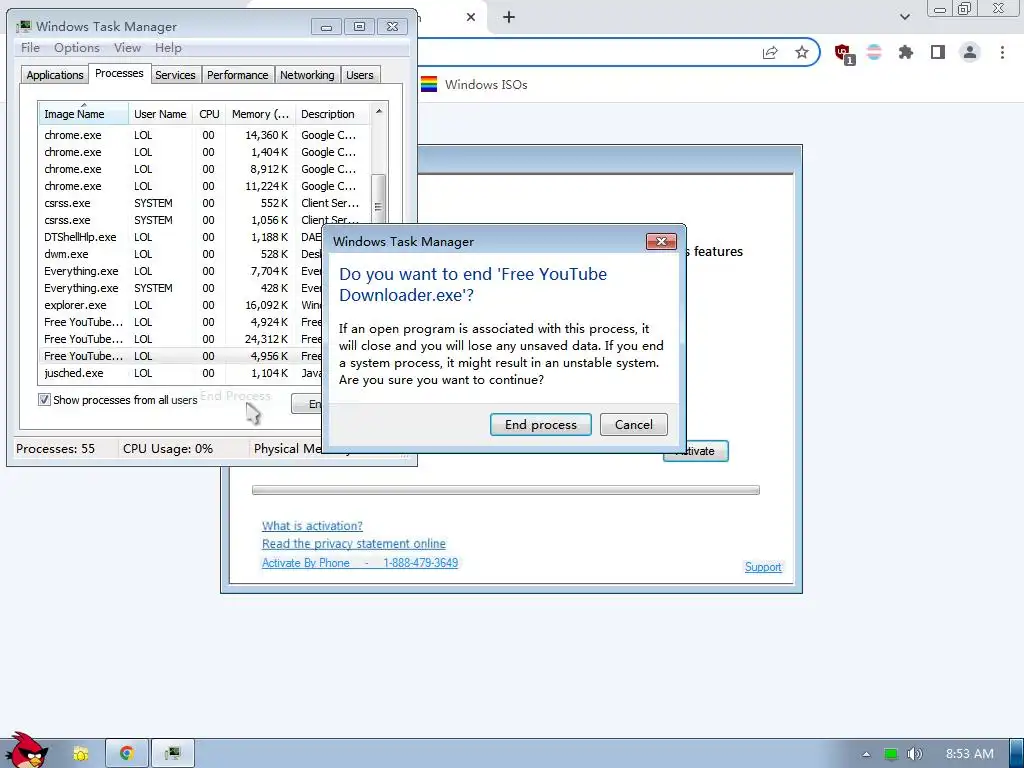Click the Windows ISOs rainbow favicon
This screenshot has width=1024, height=768.
(x=429, y=85)
